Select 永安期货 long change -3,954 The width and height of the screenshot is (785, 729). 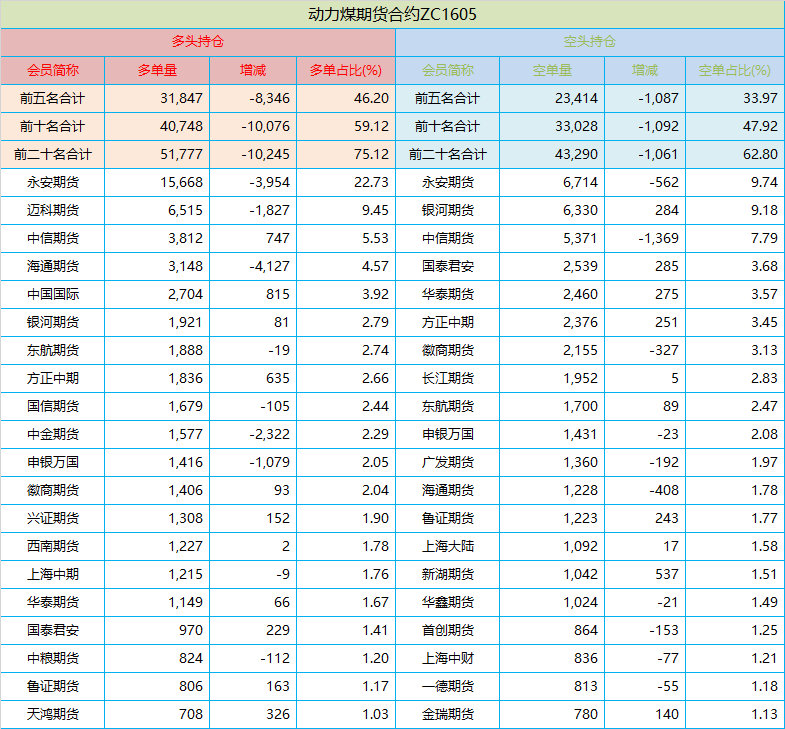269,182
